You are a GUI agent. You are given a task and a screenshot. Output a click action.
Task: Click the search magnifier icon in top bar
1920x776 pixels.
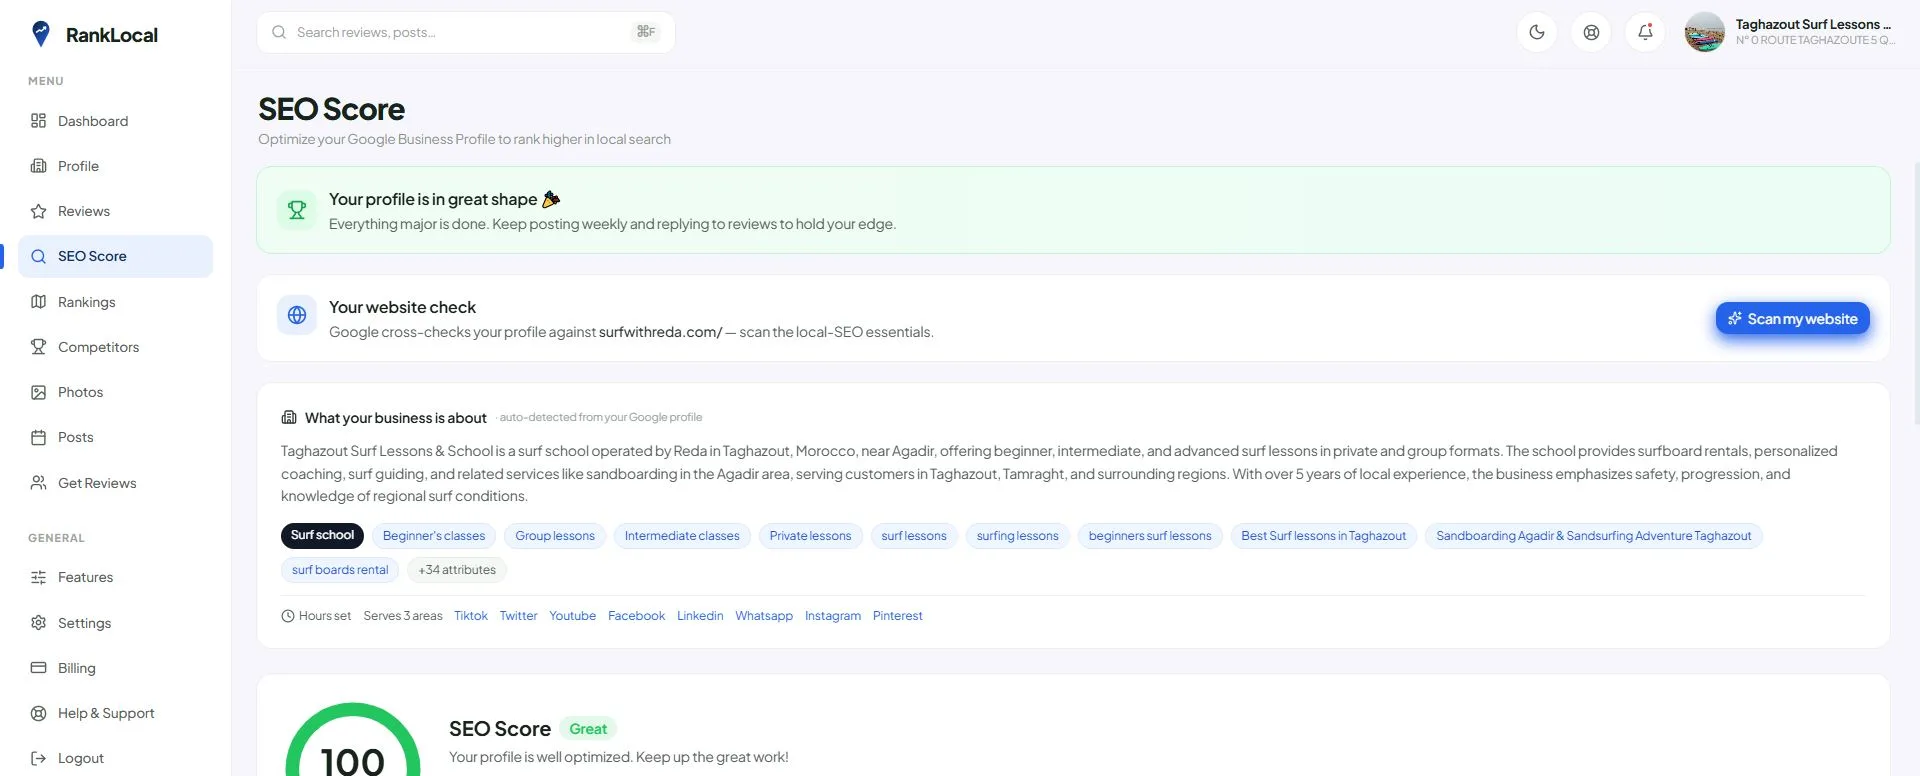coord(279,32)
